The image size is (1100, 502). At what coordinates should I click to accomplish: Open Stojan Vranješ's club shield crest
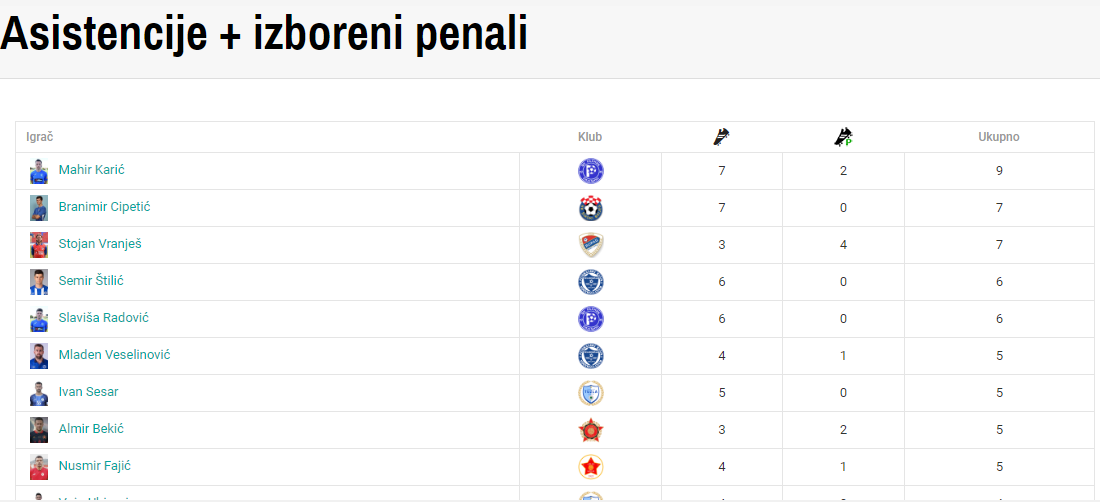click(x=590, y=245)
